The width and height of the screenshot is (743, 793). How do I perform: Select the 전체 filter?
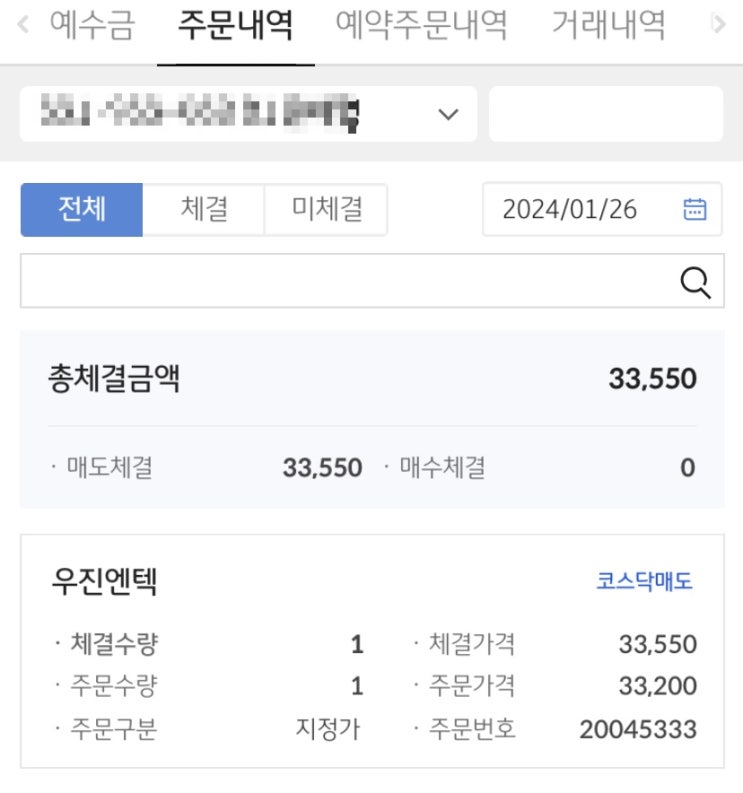(x=82, y=209)
